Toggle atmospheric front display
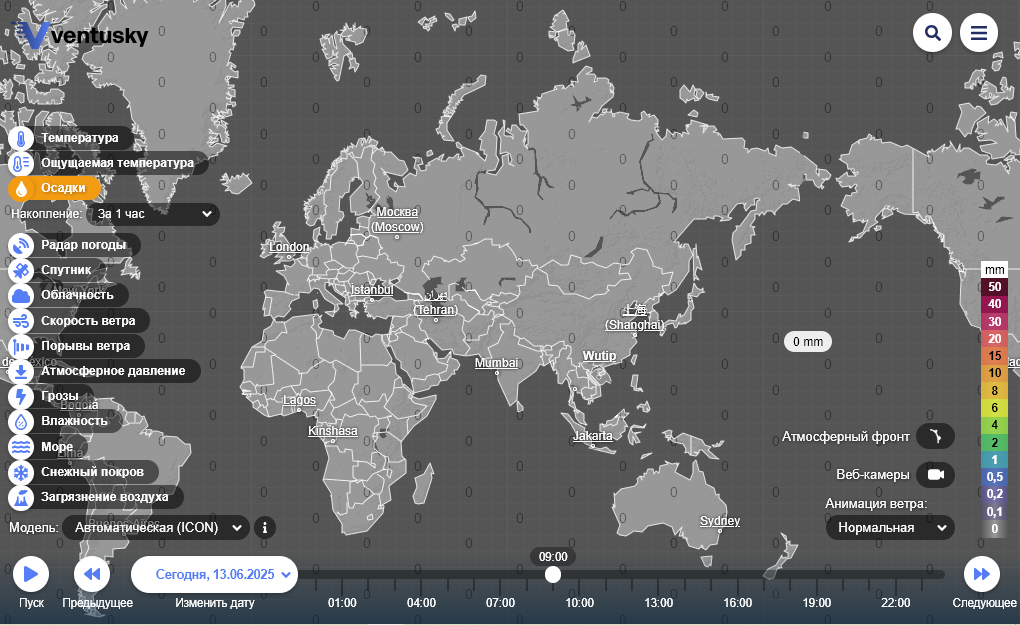The image size is (1020, 625). (x=935, y=437)
